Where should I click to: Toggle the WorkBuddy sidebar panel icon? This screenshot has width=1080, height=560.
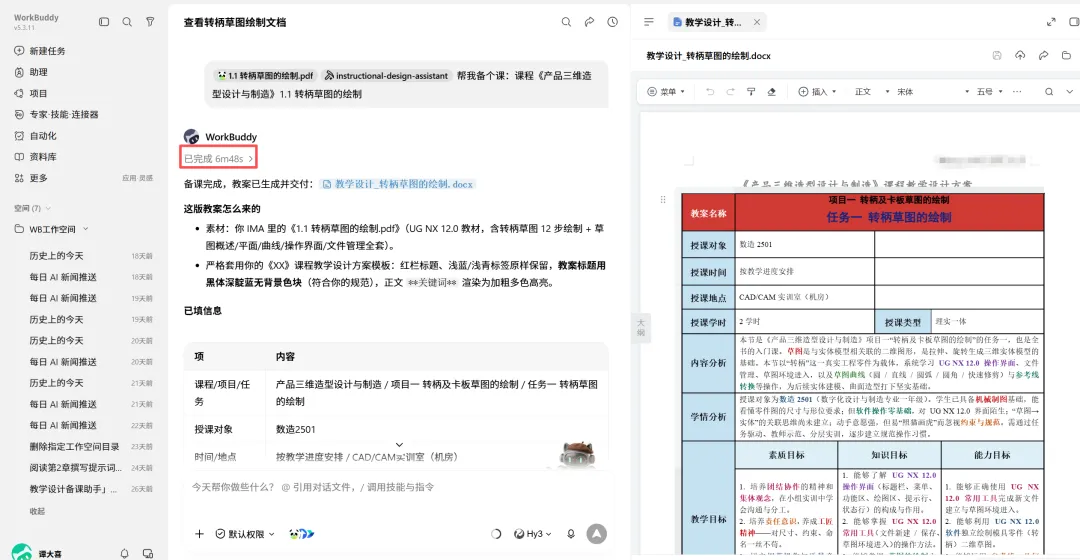[104, 22]
